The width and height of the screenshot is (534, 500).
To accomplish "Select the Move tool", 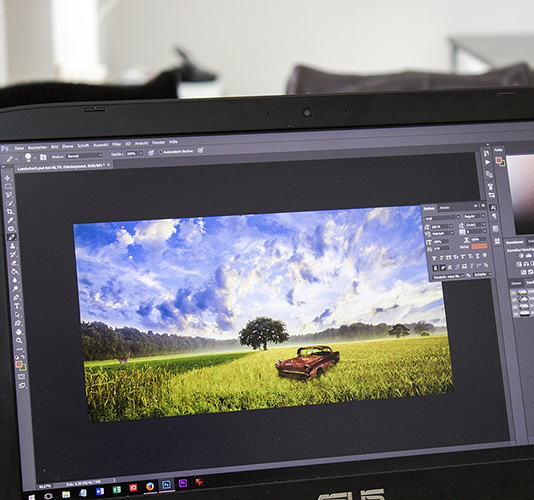I will pos(7,178).
